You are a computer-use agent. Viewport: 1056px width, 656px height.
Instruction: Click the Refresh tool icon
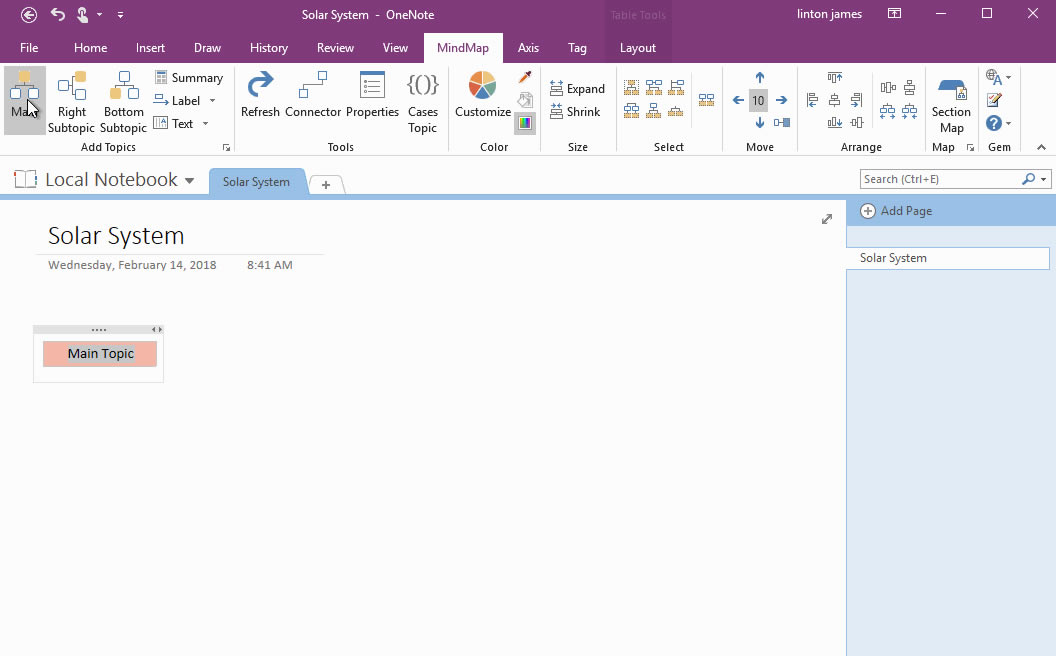coord(260,97)
